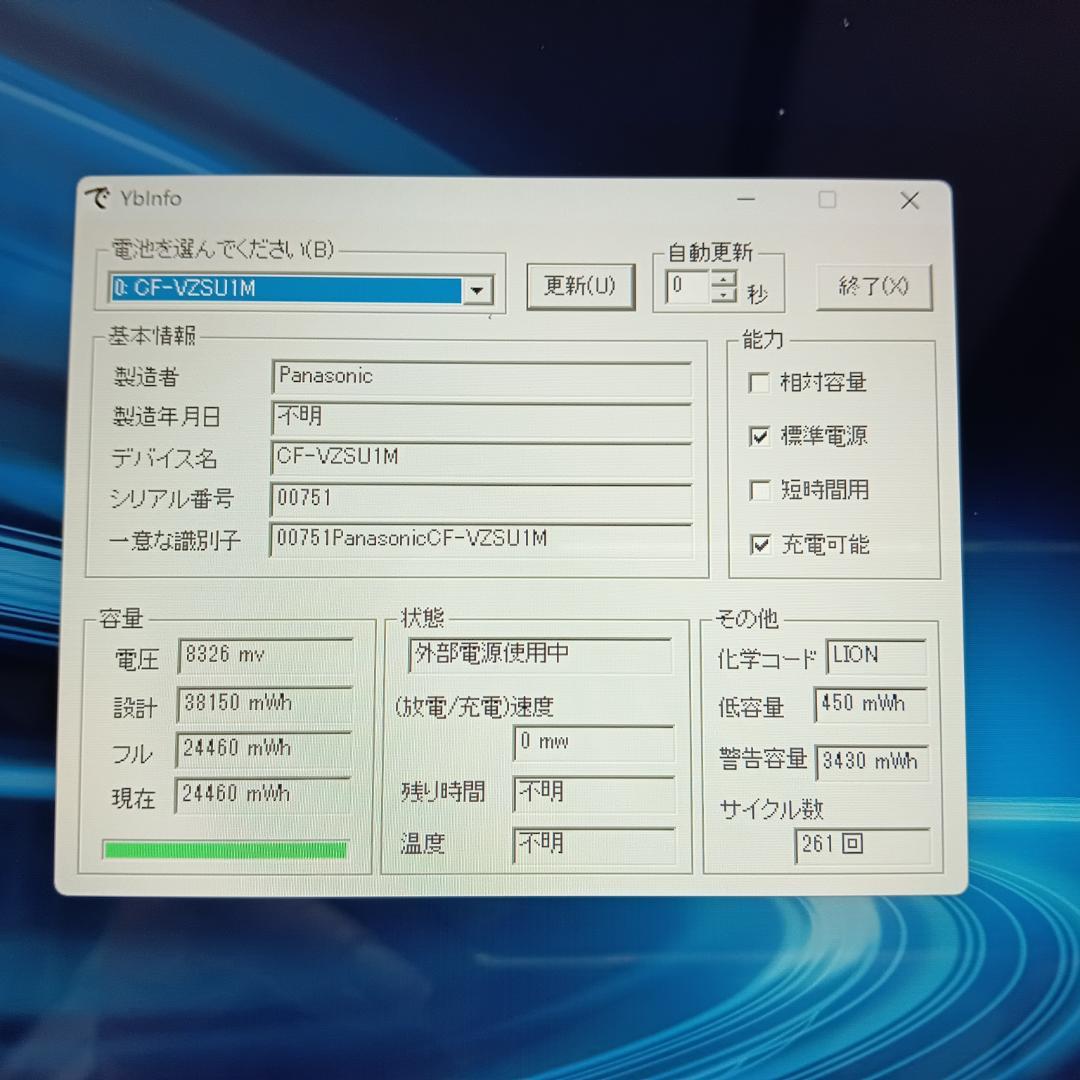Click the 現在 capacity value field

click(263, 795)
